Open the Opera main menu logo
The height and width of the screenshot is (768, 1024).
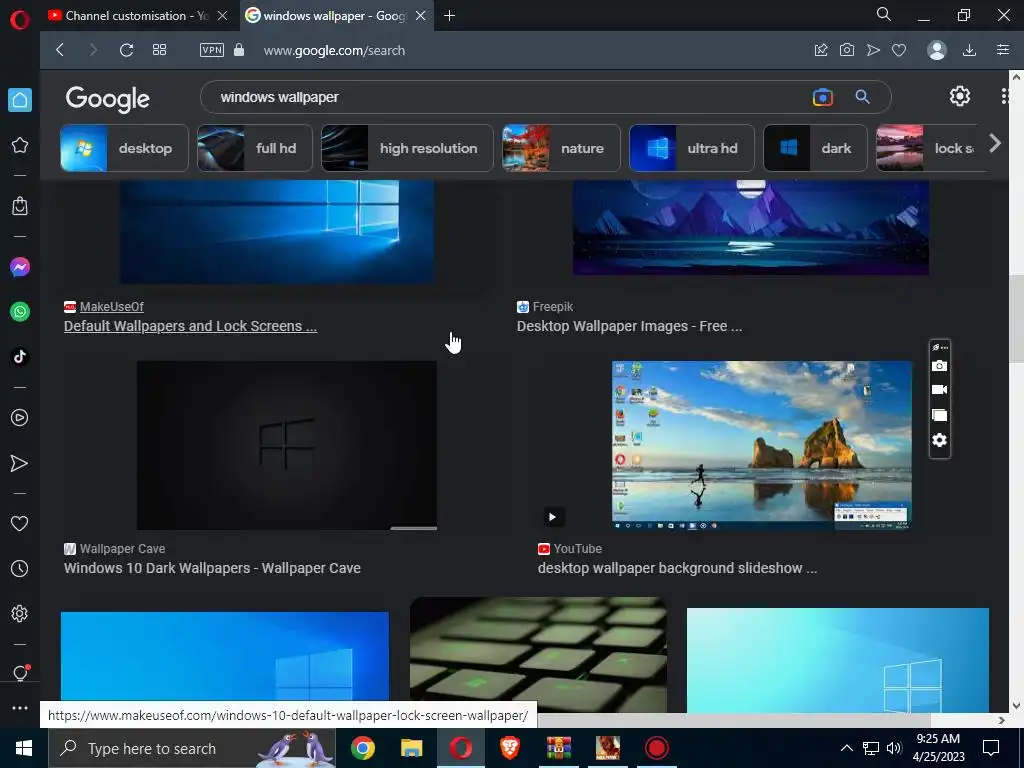pos(20,20)
